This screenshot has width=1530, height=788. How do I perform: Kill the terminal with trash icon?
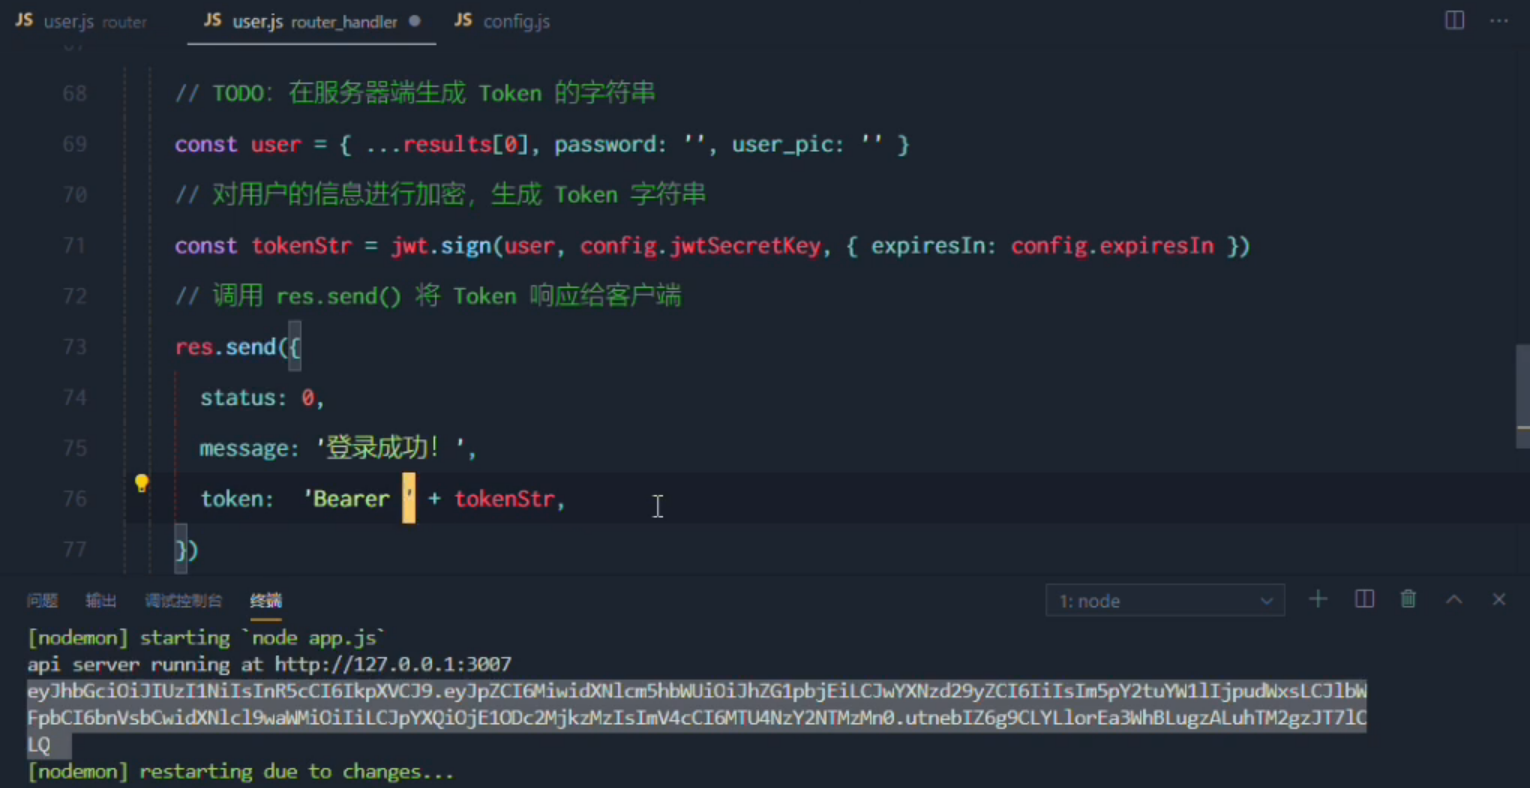pyautogui.click(x=1408, y=599)
